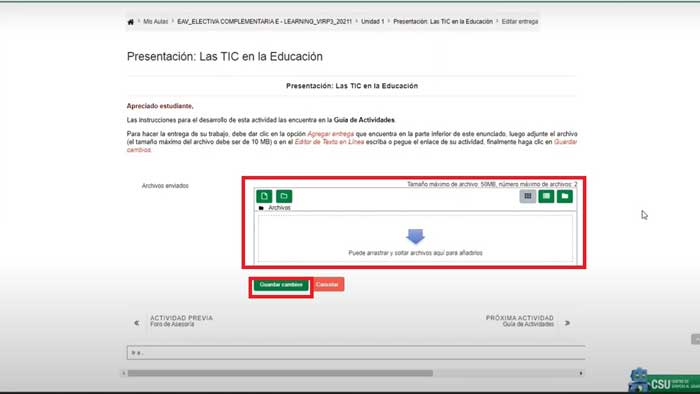Go to Unidad 1 breadcrumb link
700x394 pixels.
pyautogui.click(x=372, y=21)
